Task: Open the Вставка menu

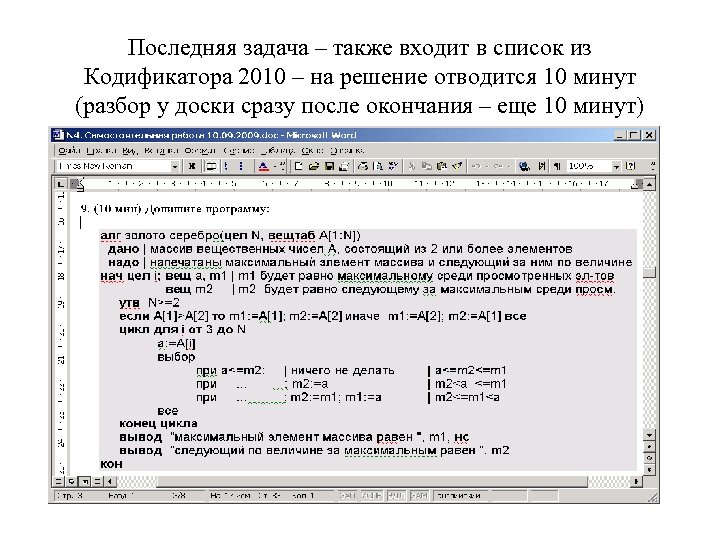Action: 161,151
